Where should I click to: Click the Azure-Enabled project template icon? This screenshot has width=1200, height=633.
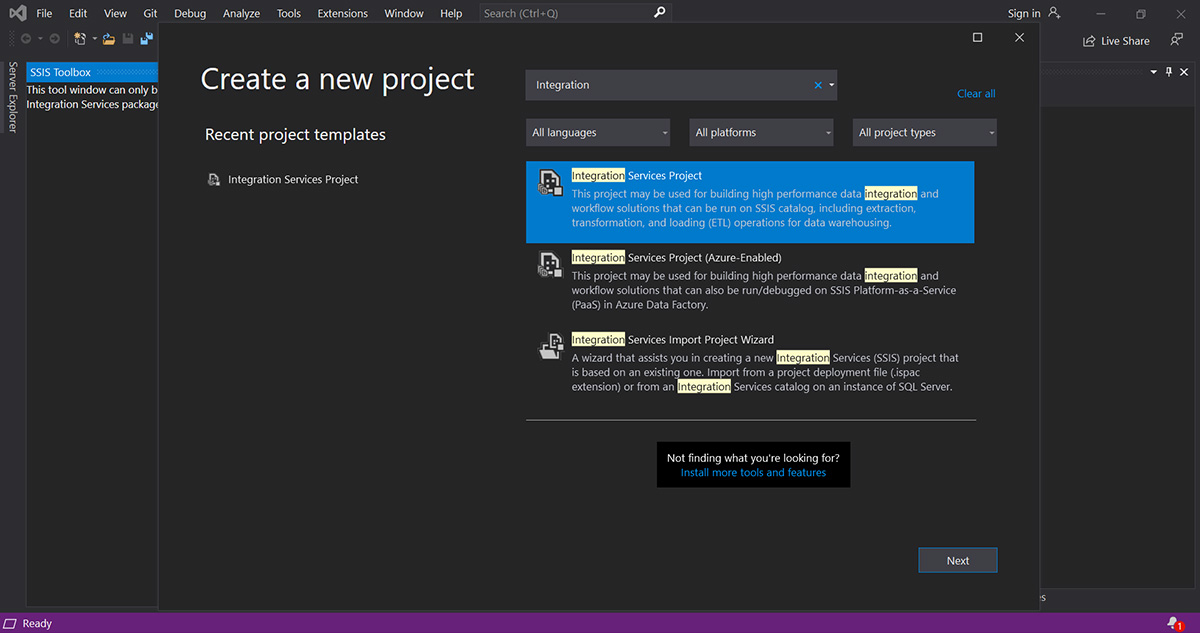pos(549,264)
